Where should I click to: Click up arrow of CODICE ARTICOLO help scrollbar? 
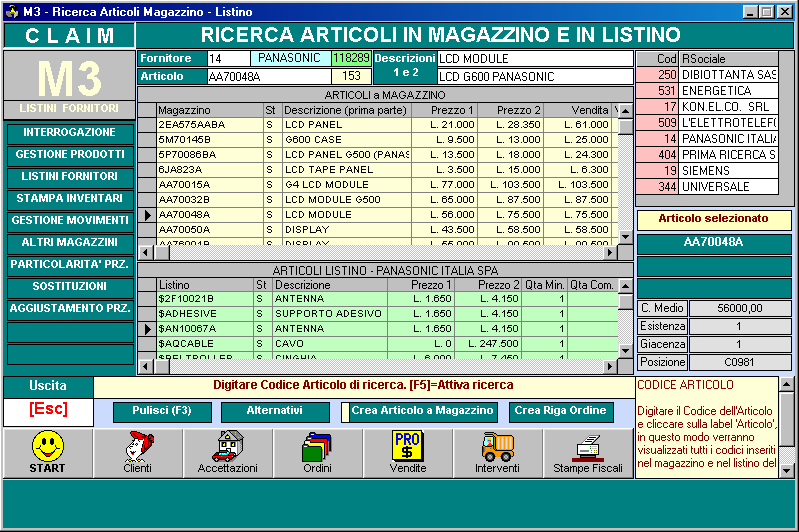pyautogui.click(x=786, y=384)
